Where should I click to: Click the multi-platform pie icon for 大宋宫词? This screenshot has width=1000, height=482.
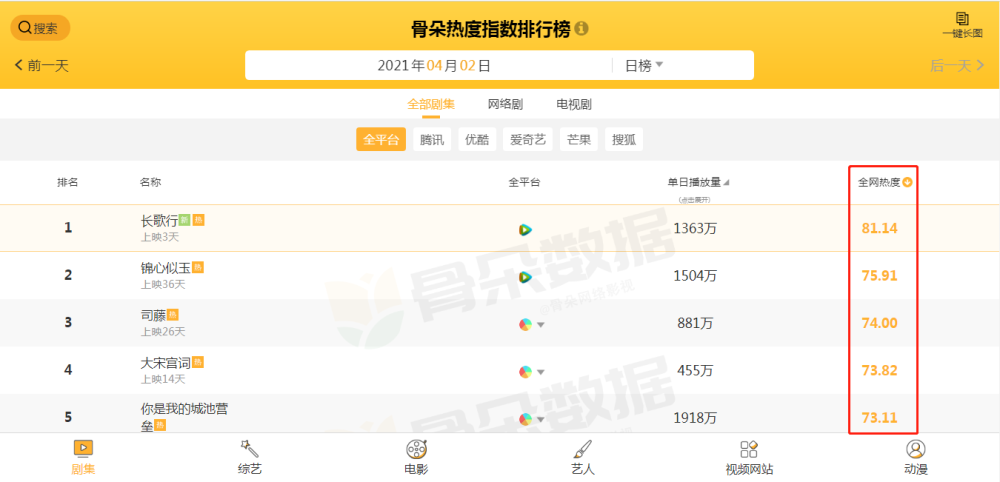pyautogui.click(x=525, y=372)
